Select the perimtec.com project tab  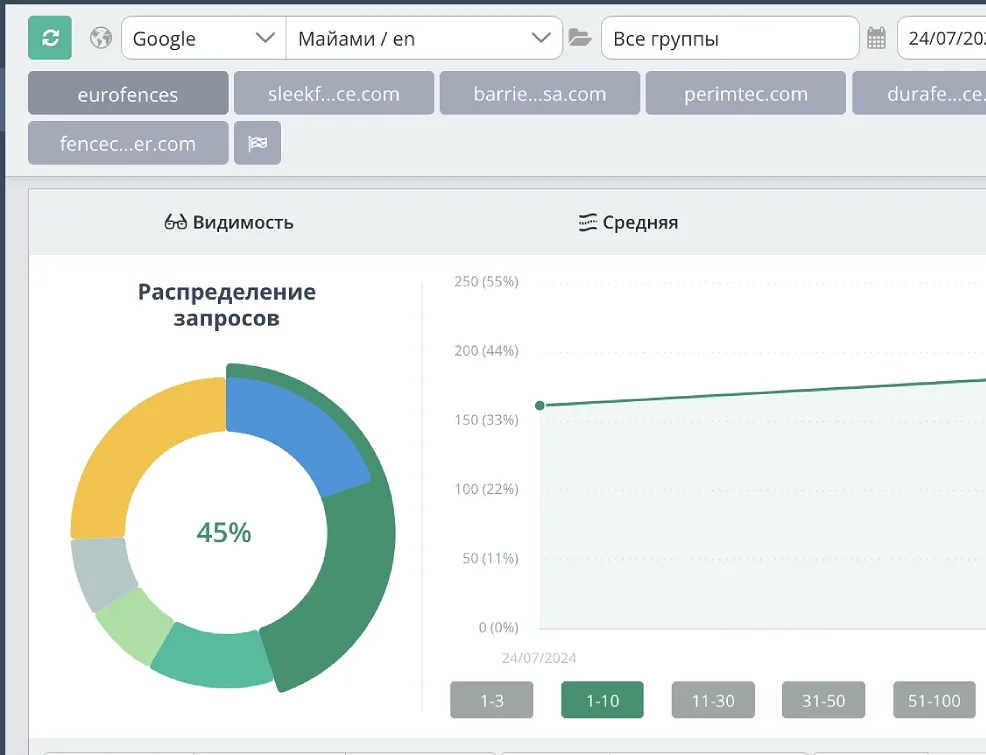pyautogui.click(x=745, y=94)
